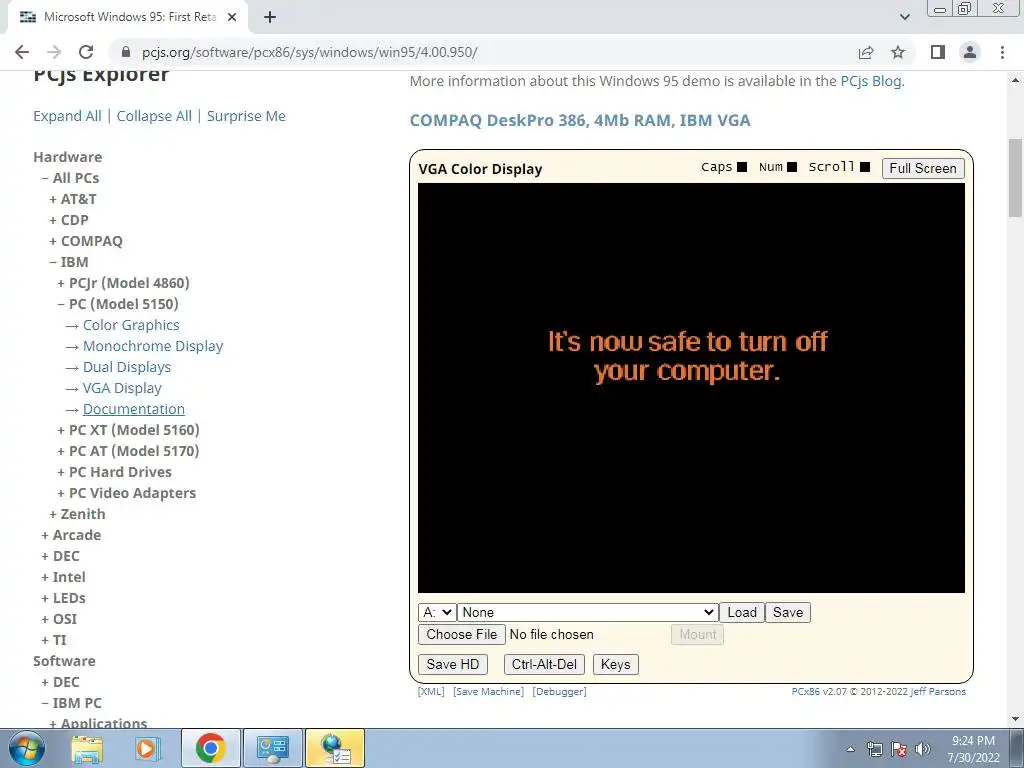Open the taskbar clock showing 9:24 PM
The width and height of the screenshot is (1024, 768).
[973, 749]
